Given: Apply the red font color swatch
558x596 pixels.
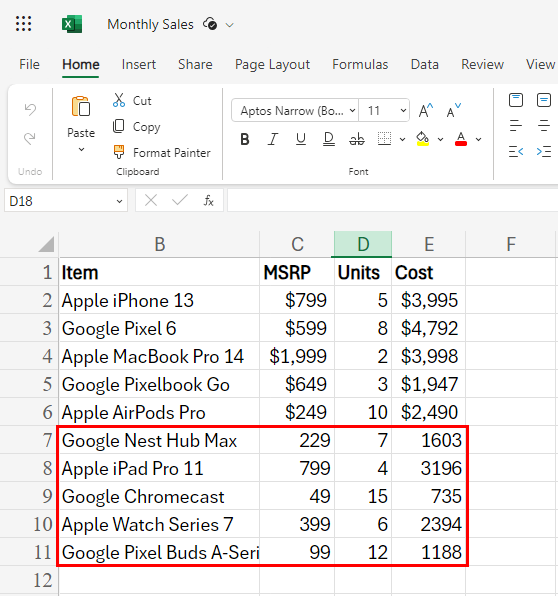Looking at the screenshot, I should 461,139.
